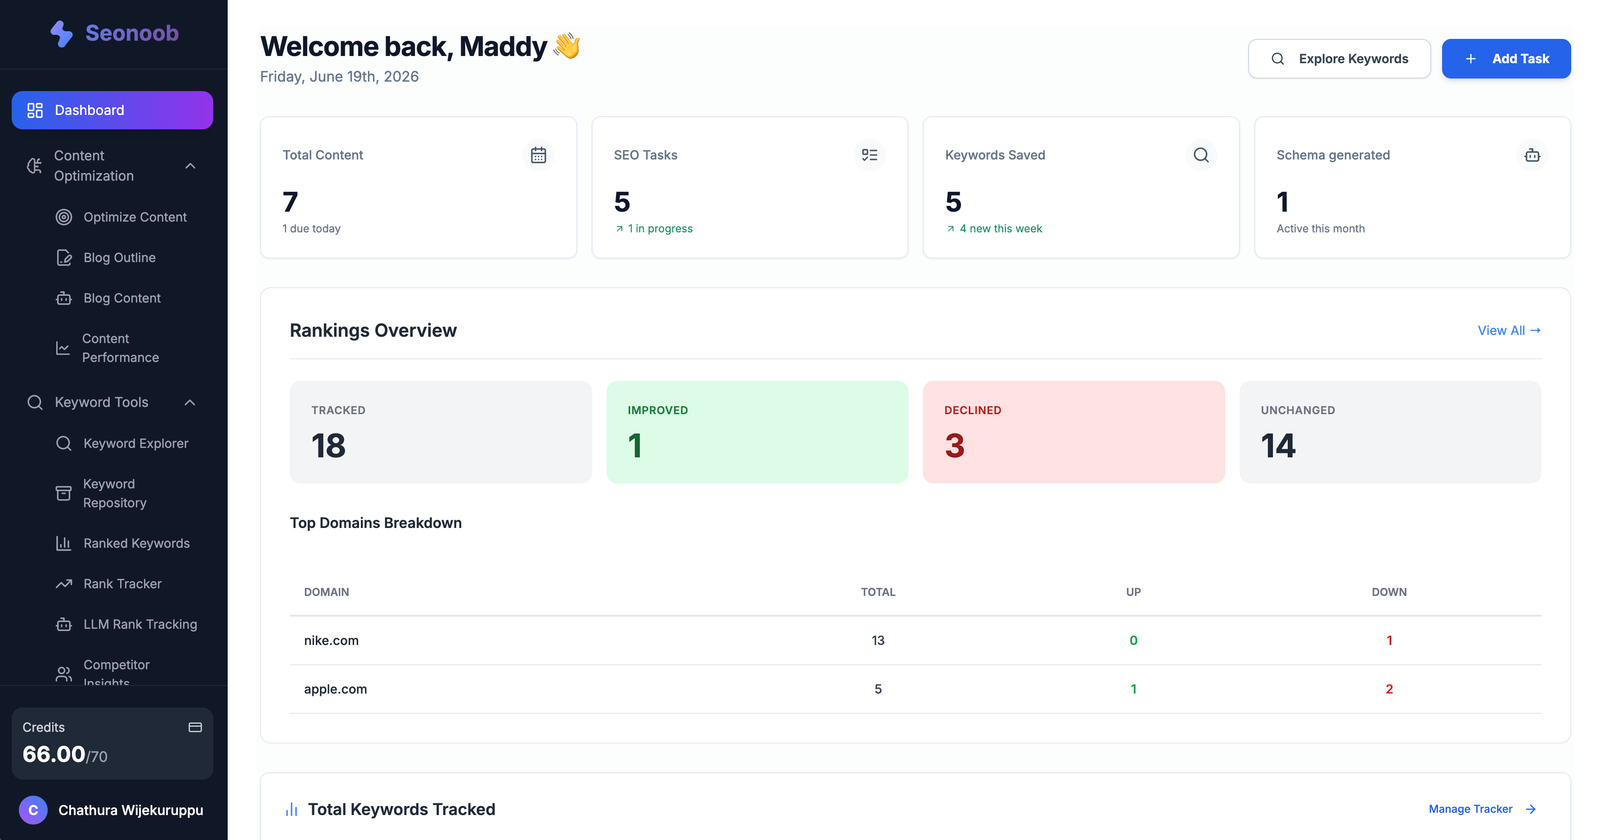The height and width of the screenshot is (840, 1600).
Task: Open Optimize Content page
Action: (x=135, y=217)
